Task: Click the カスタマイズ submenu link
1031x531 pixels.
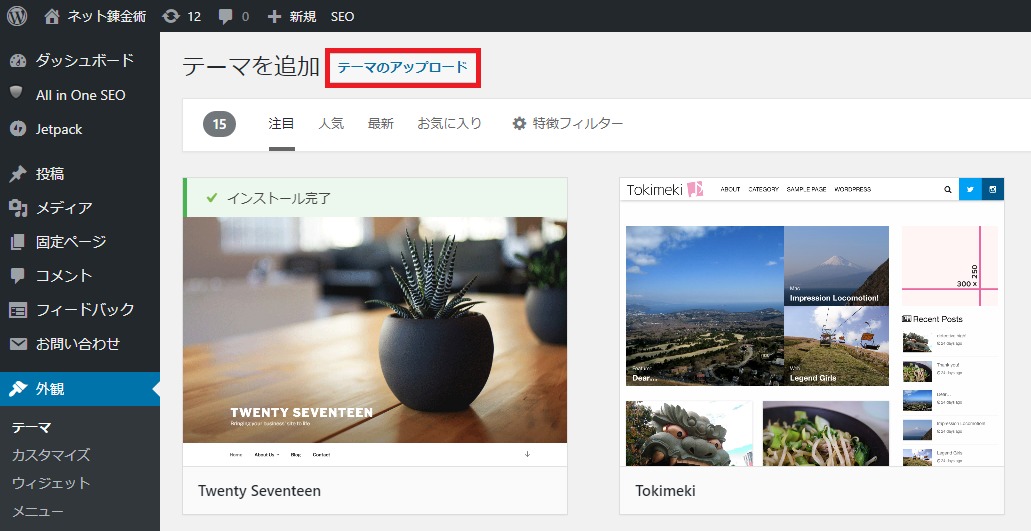Action: point(51,455)
